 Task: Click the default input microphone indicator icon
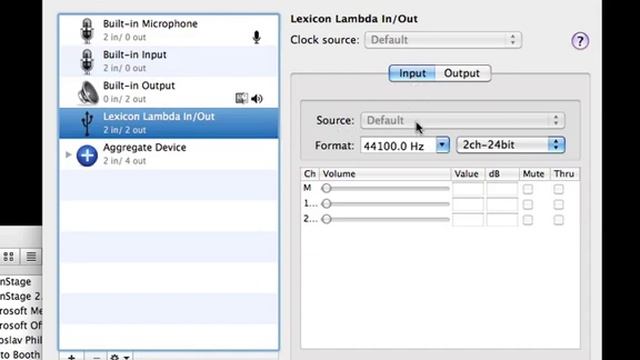pos(256,37)
